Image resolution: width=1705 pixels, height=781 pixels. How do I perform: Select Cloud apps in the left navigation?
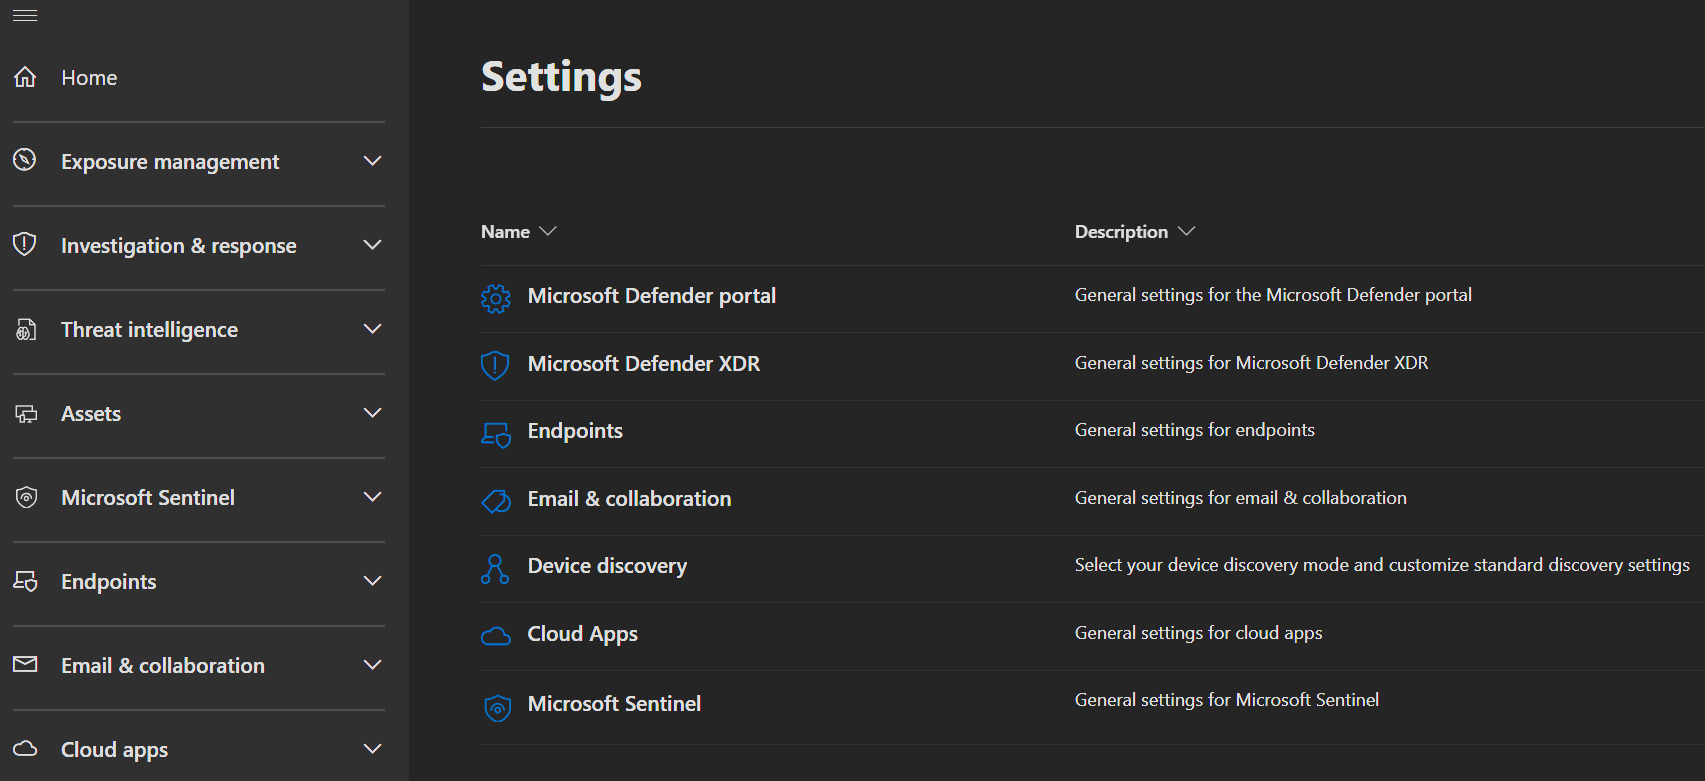pyautogui.click(x=114, y=750)
